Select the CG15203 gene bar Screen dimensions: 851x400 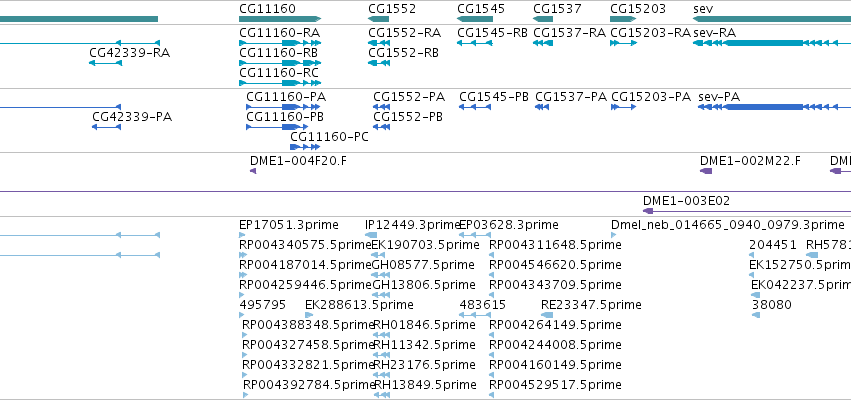click(623, 19)
